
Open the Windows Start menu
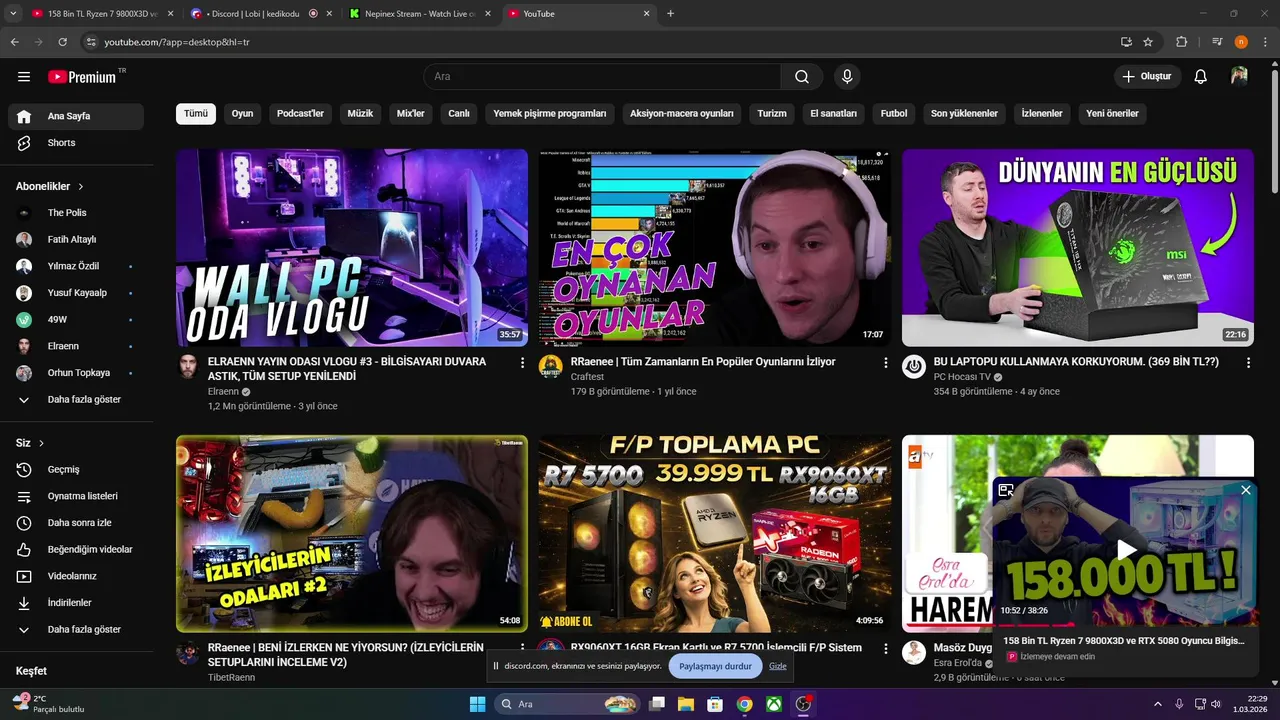[x=477, y=704]
